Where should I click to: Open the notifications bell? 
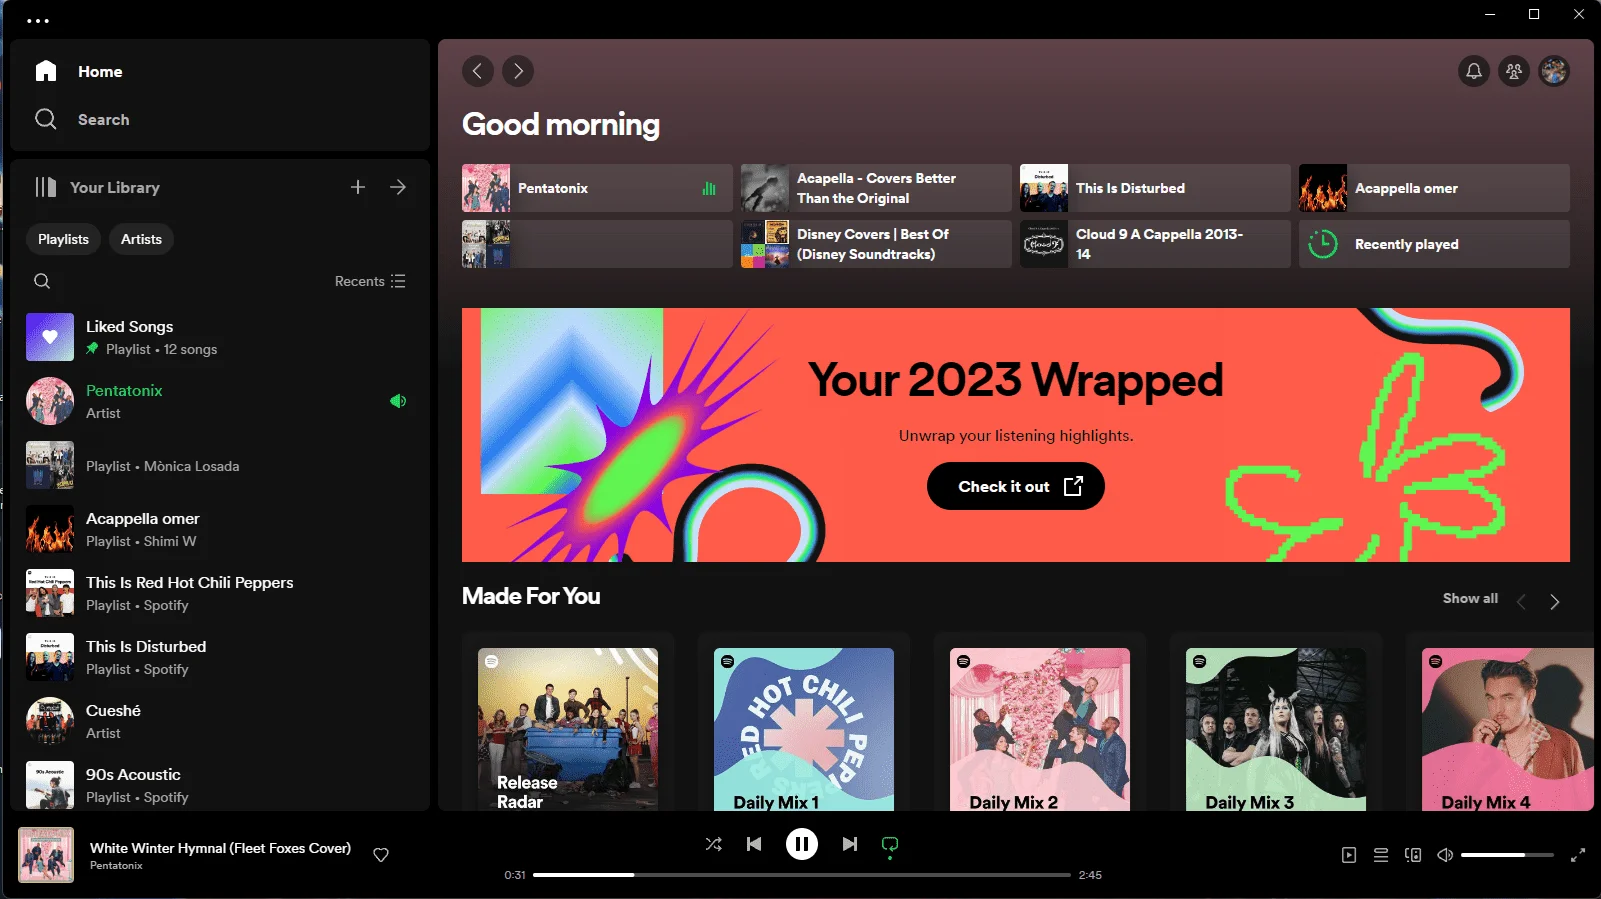pos(1474,71)
